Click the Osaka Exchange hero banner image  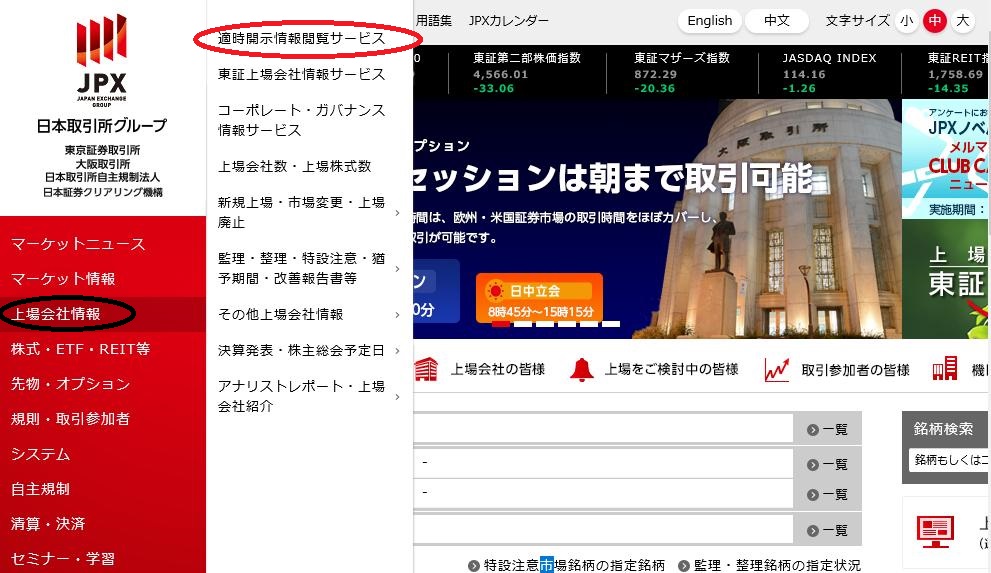pos(657,219)
